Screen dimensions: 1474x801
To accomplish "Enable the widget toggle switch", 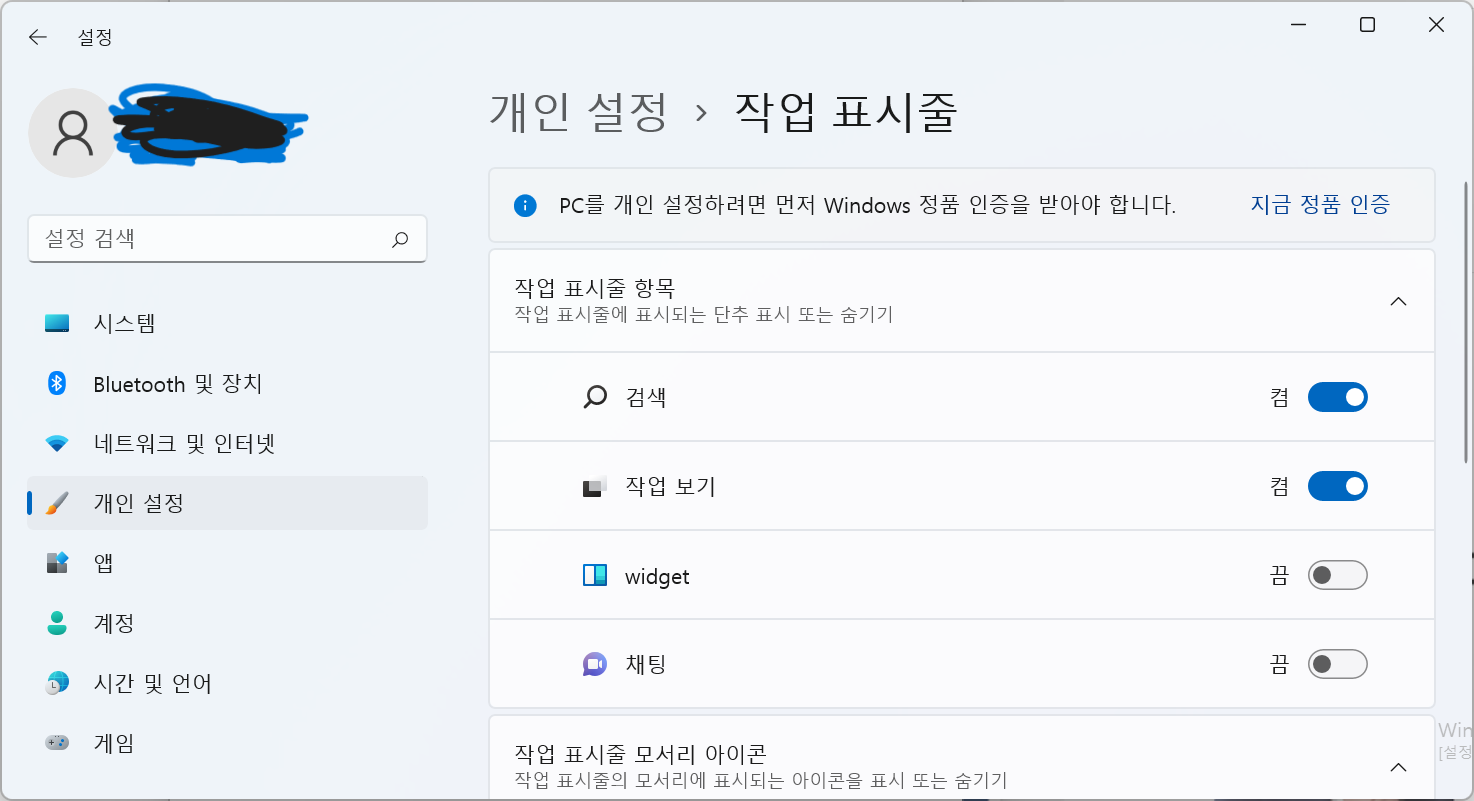I will click(1338, 575).
